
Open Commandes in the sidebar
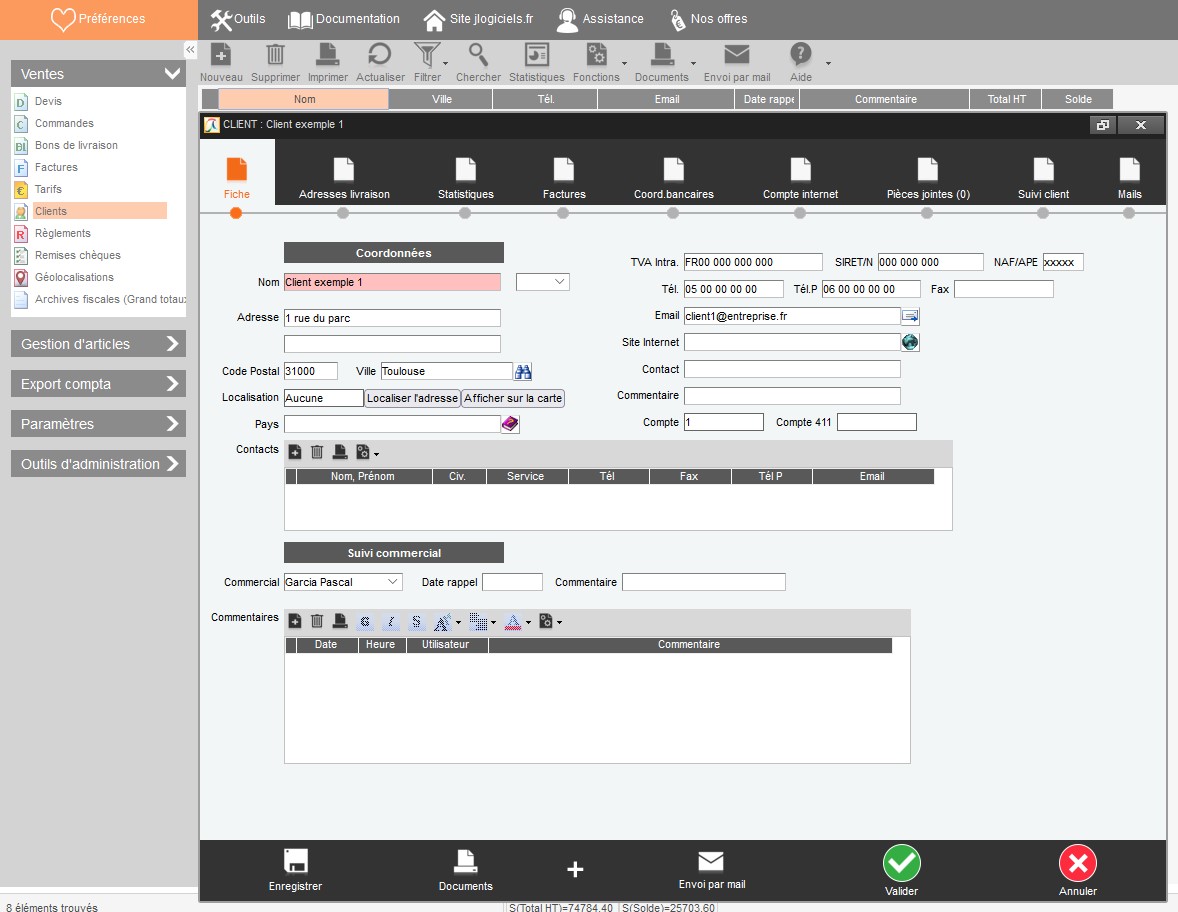point(64,123)
